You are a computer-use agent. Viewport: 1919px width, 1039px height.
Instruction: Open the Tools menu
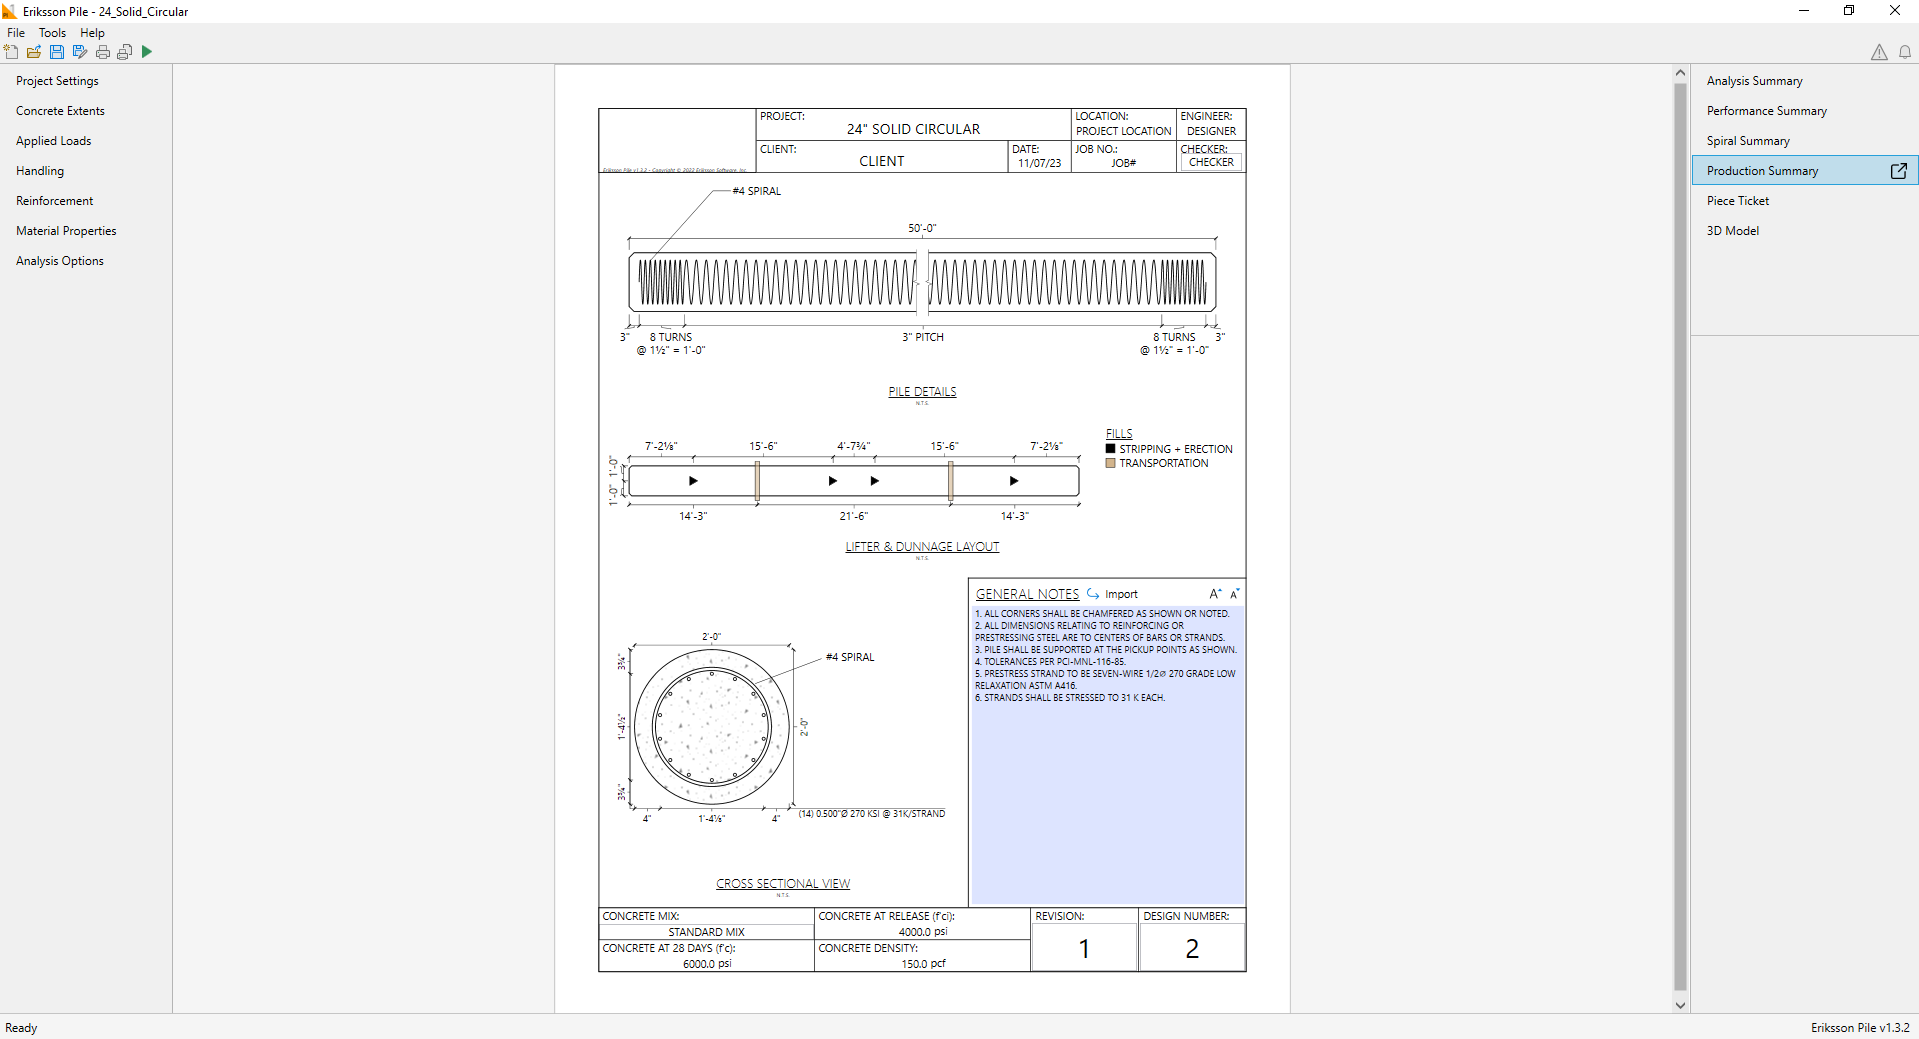click(52, 33)
